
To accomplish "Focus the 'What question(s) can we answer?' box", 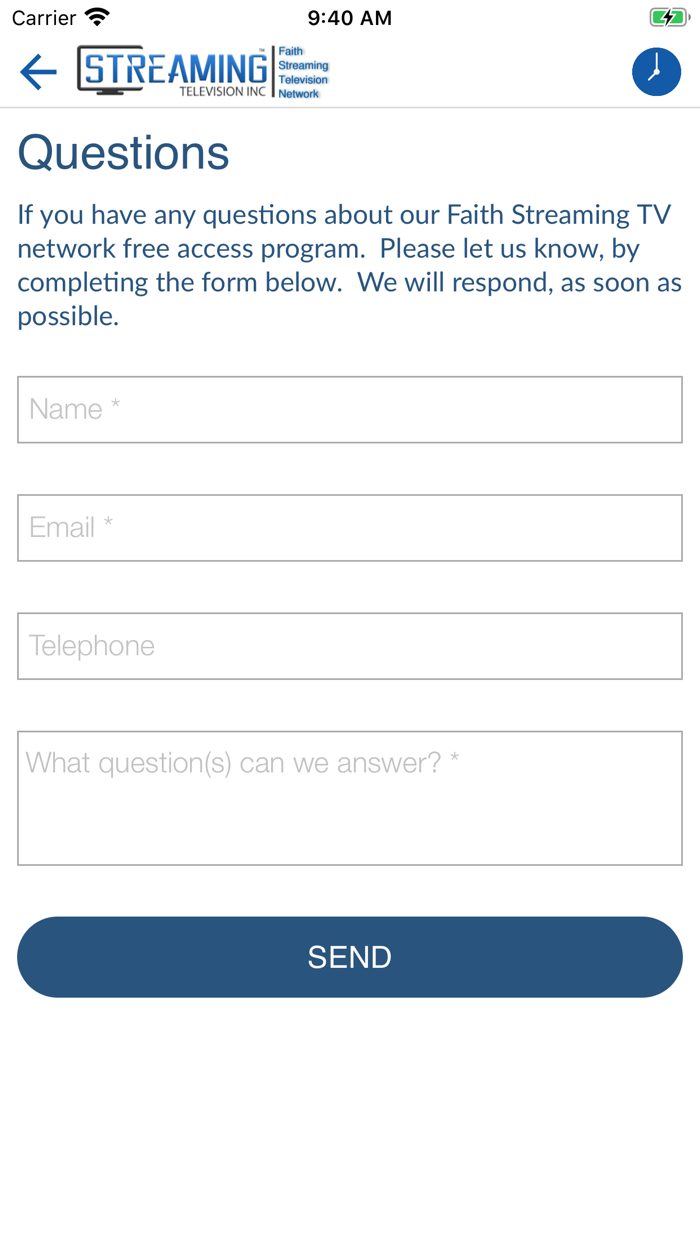I will (350, 797).
